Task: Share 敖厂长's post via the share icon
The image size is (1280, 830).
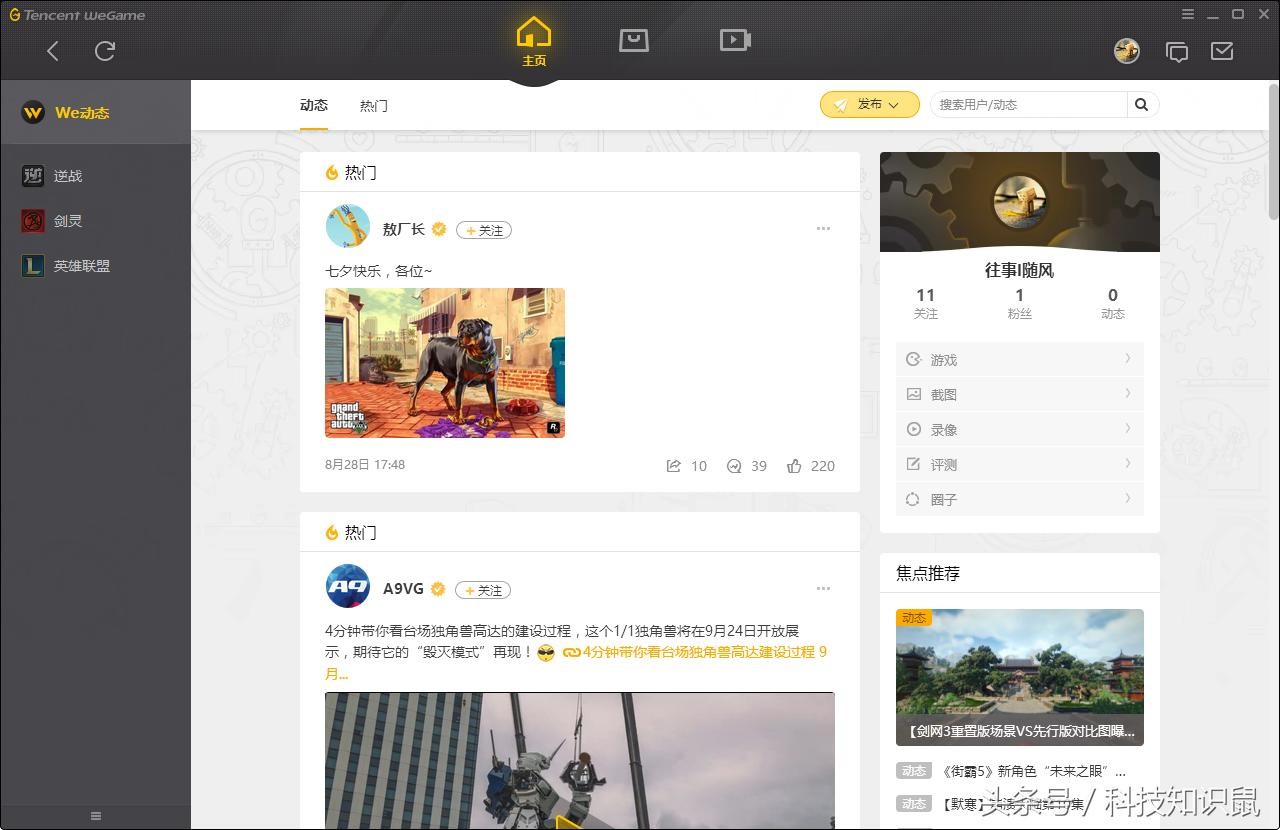Action: (674, 466)
